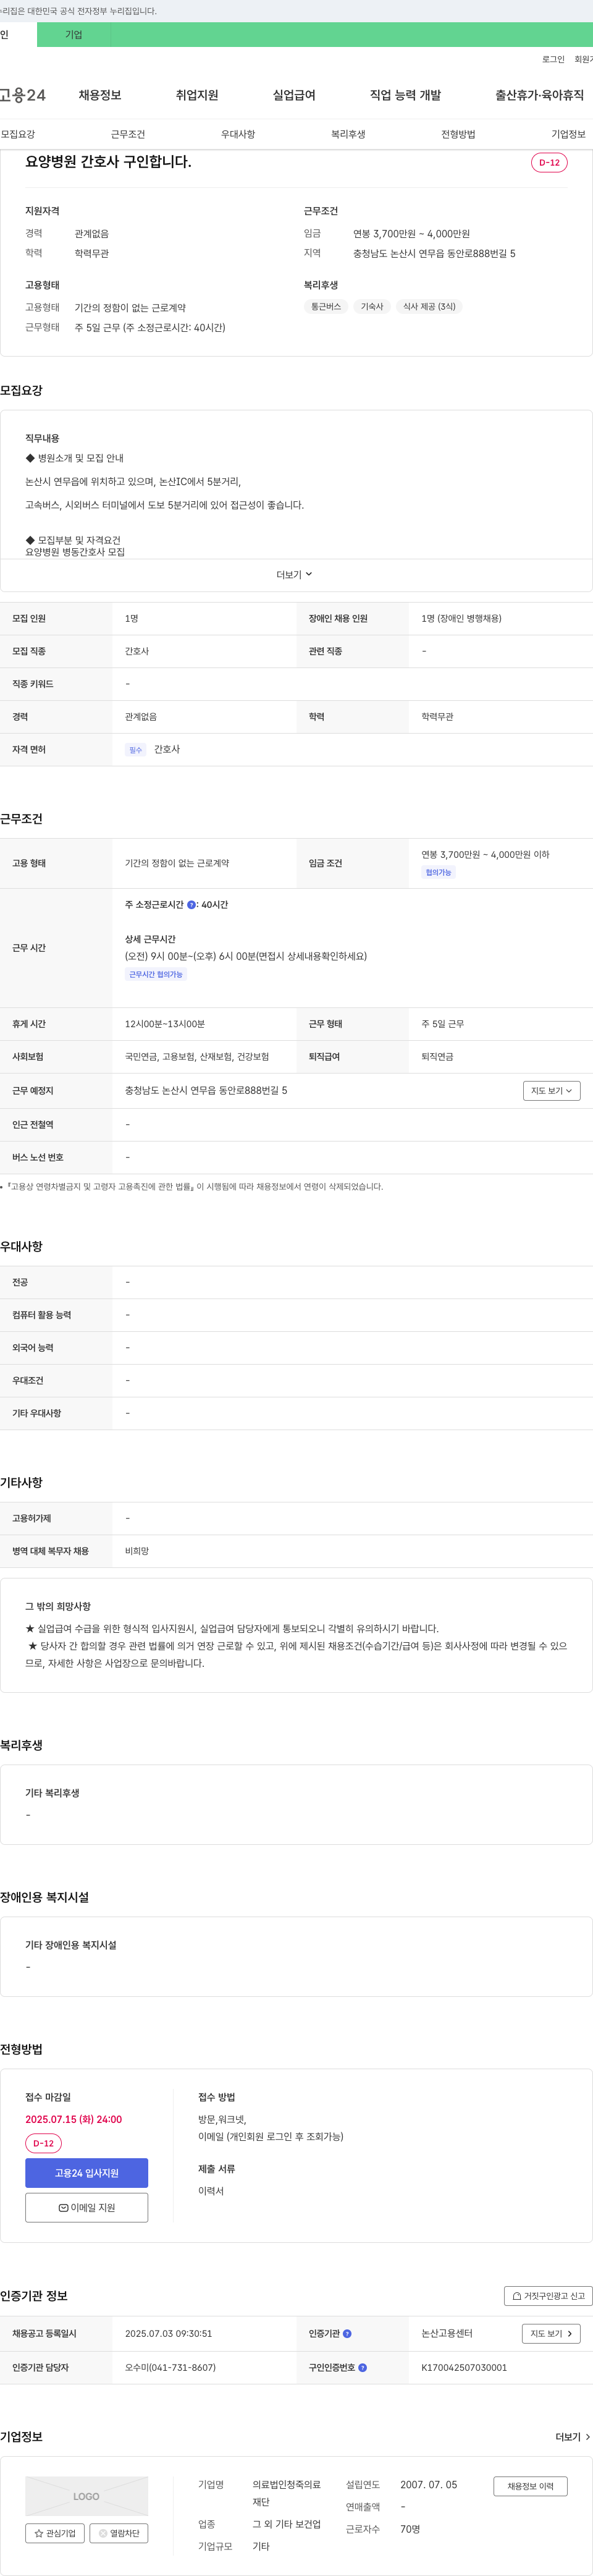Open 더보기 next to 기업정보
The height and width of the screenshot is (2576, 593).
click(573, 2437)
